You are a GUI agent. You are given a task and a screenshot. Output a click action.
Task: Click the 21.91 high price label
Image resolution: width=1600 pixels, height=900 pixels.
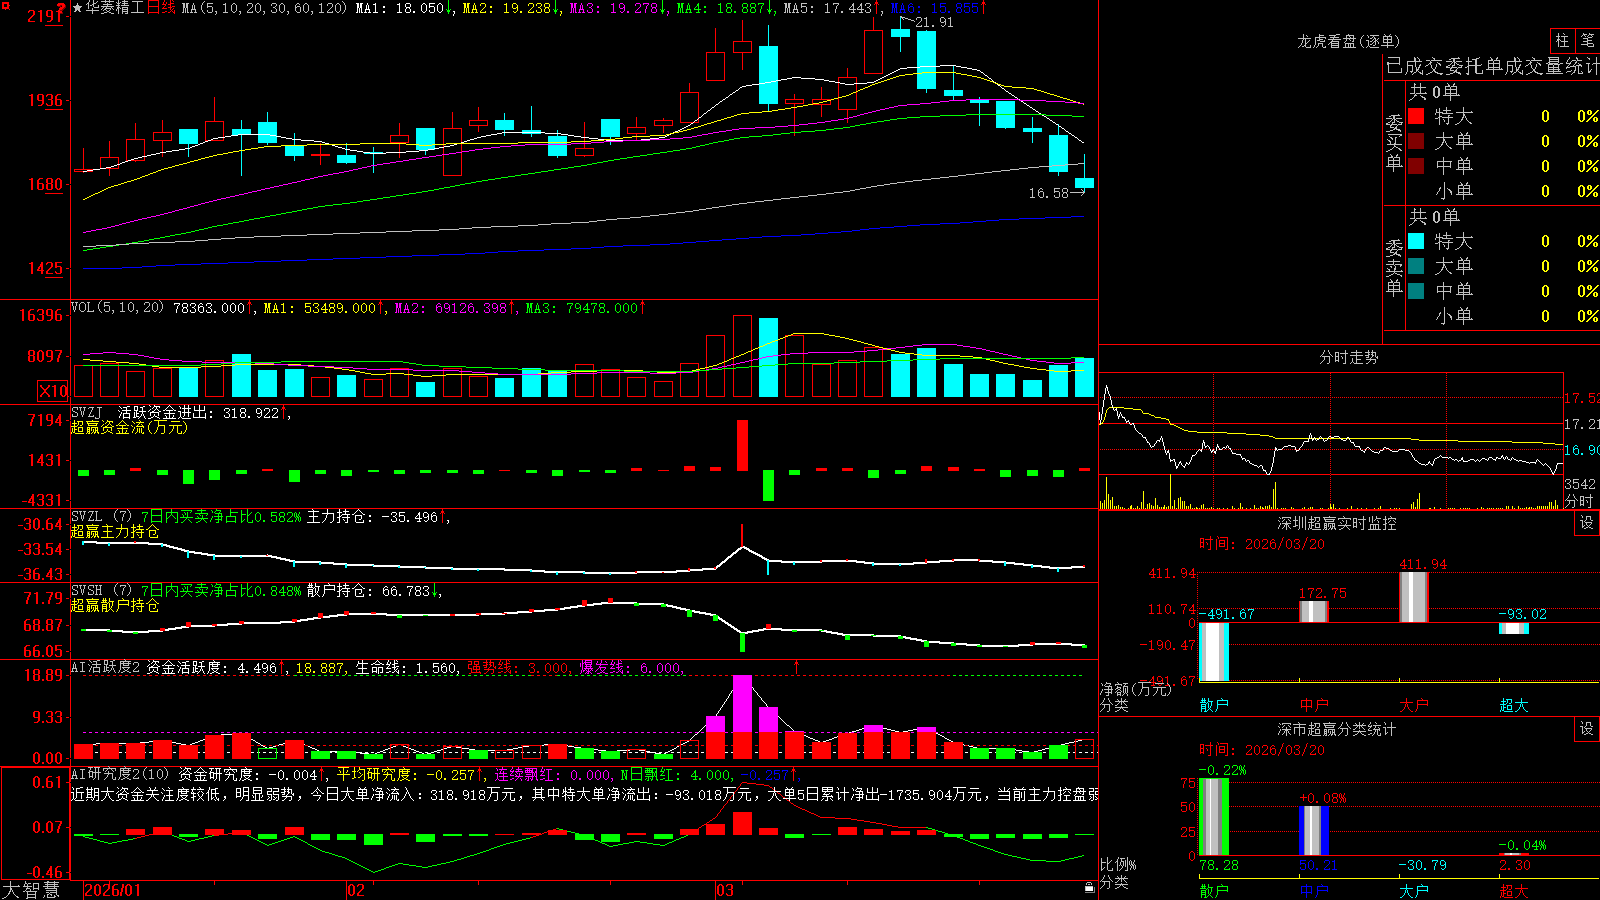coord(934,22)
